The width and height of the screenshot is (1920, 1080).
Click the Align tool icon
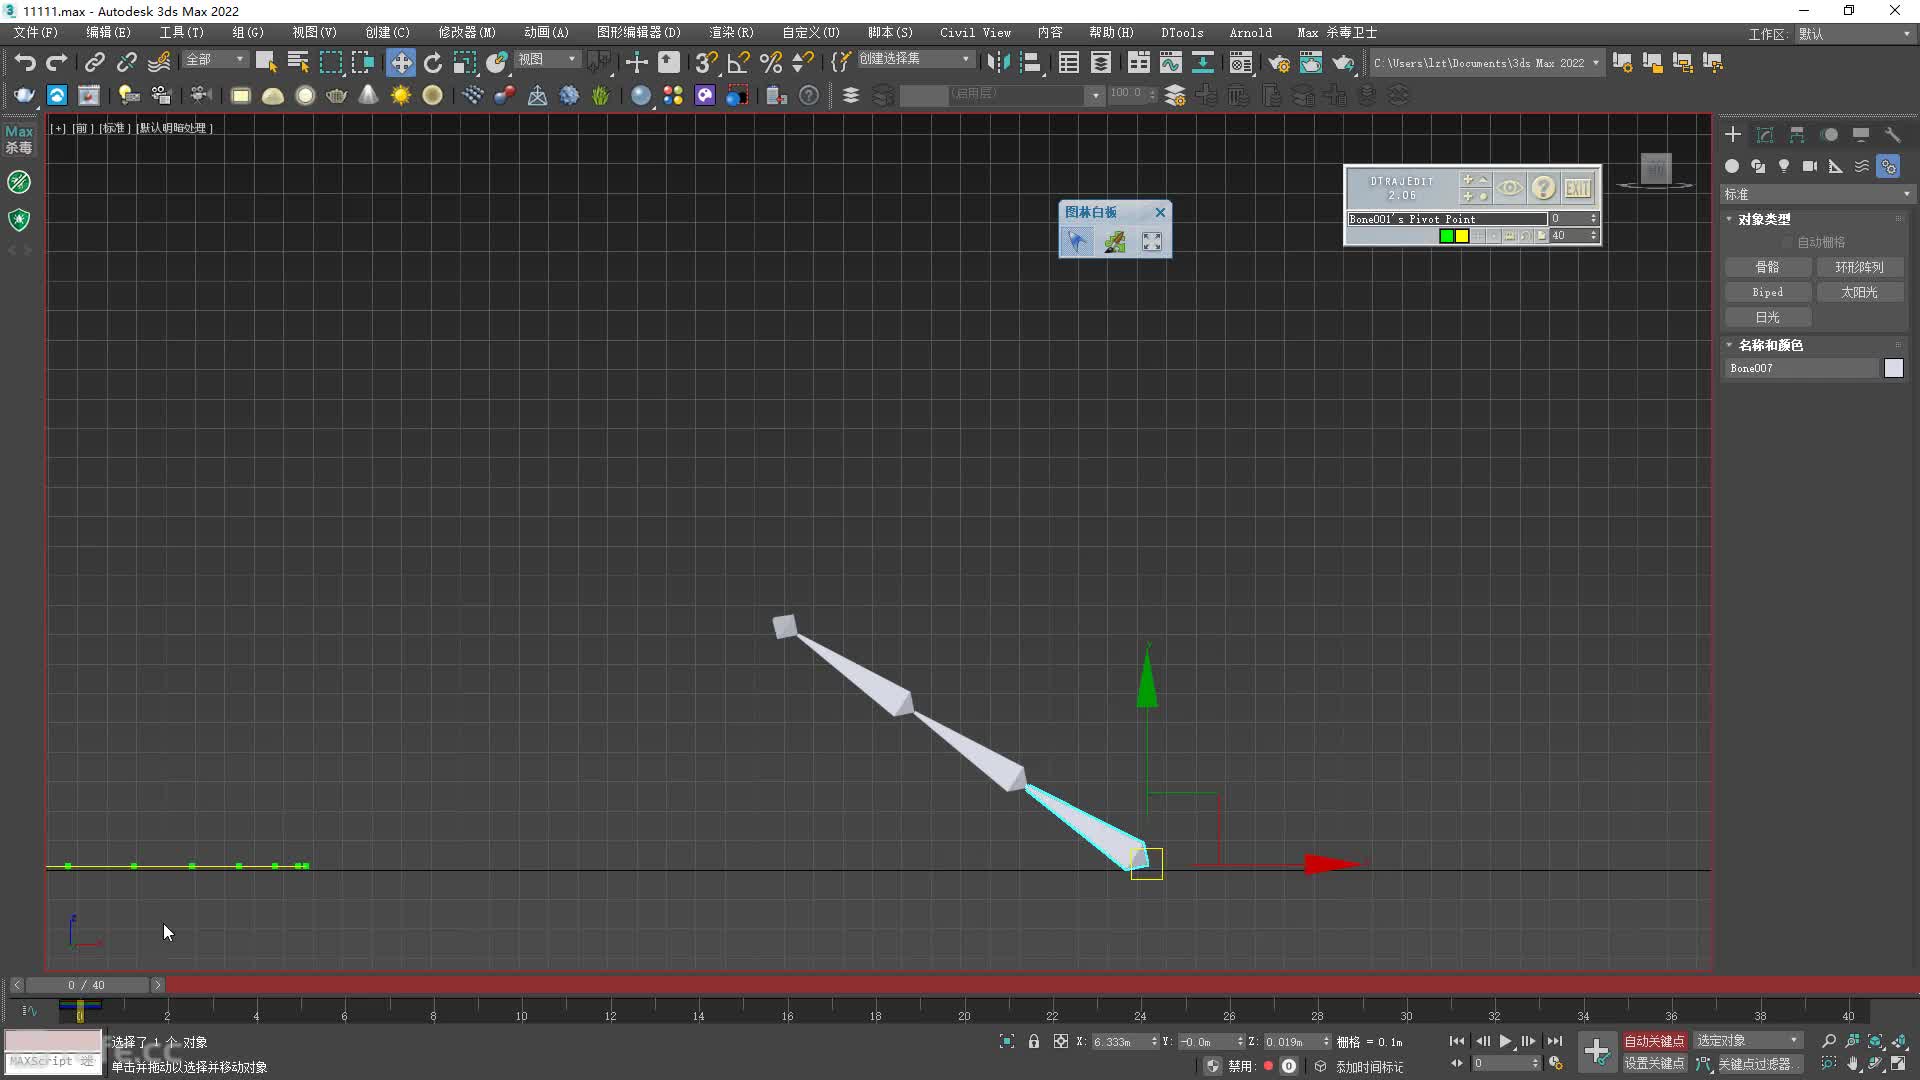pos(1030,62)
